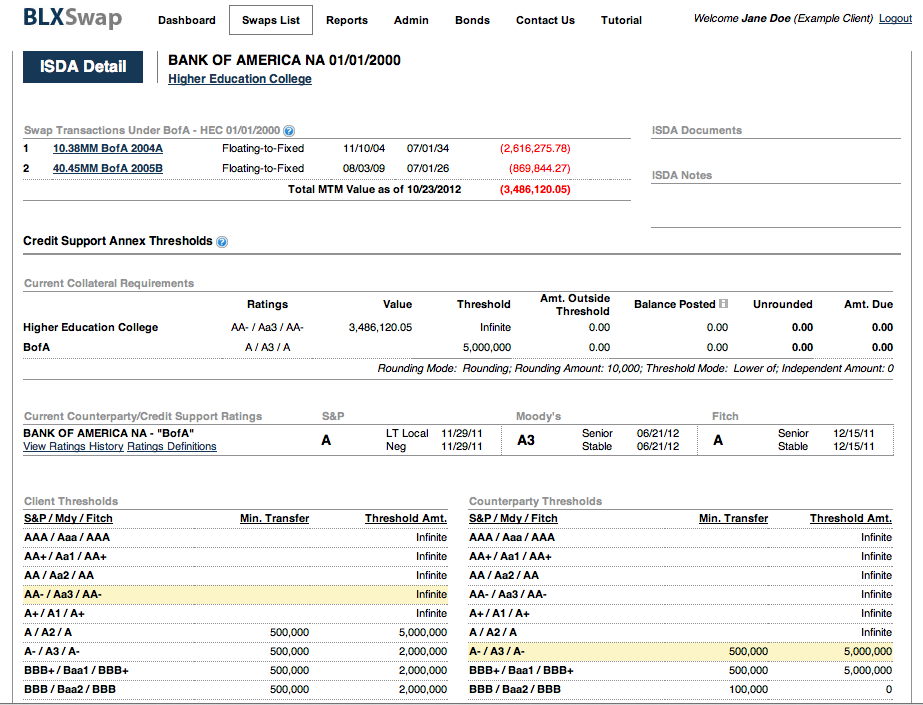Open the 10.38MM BofA 2004A swap
This screenshot has width=923, height=705.
click(108, 148)
